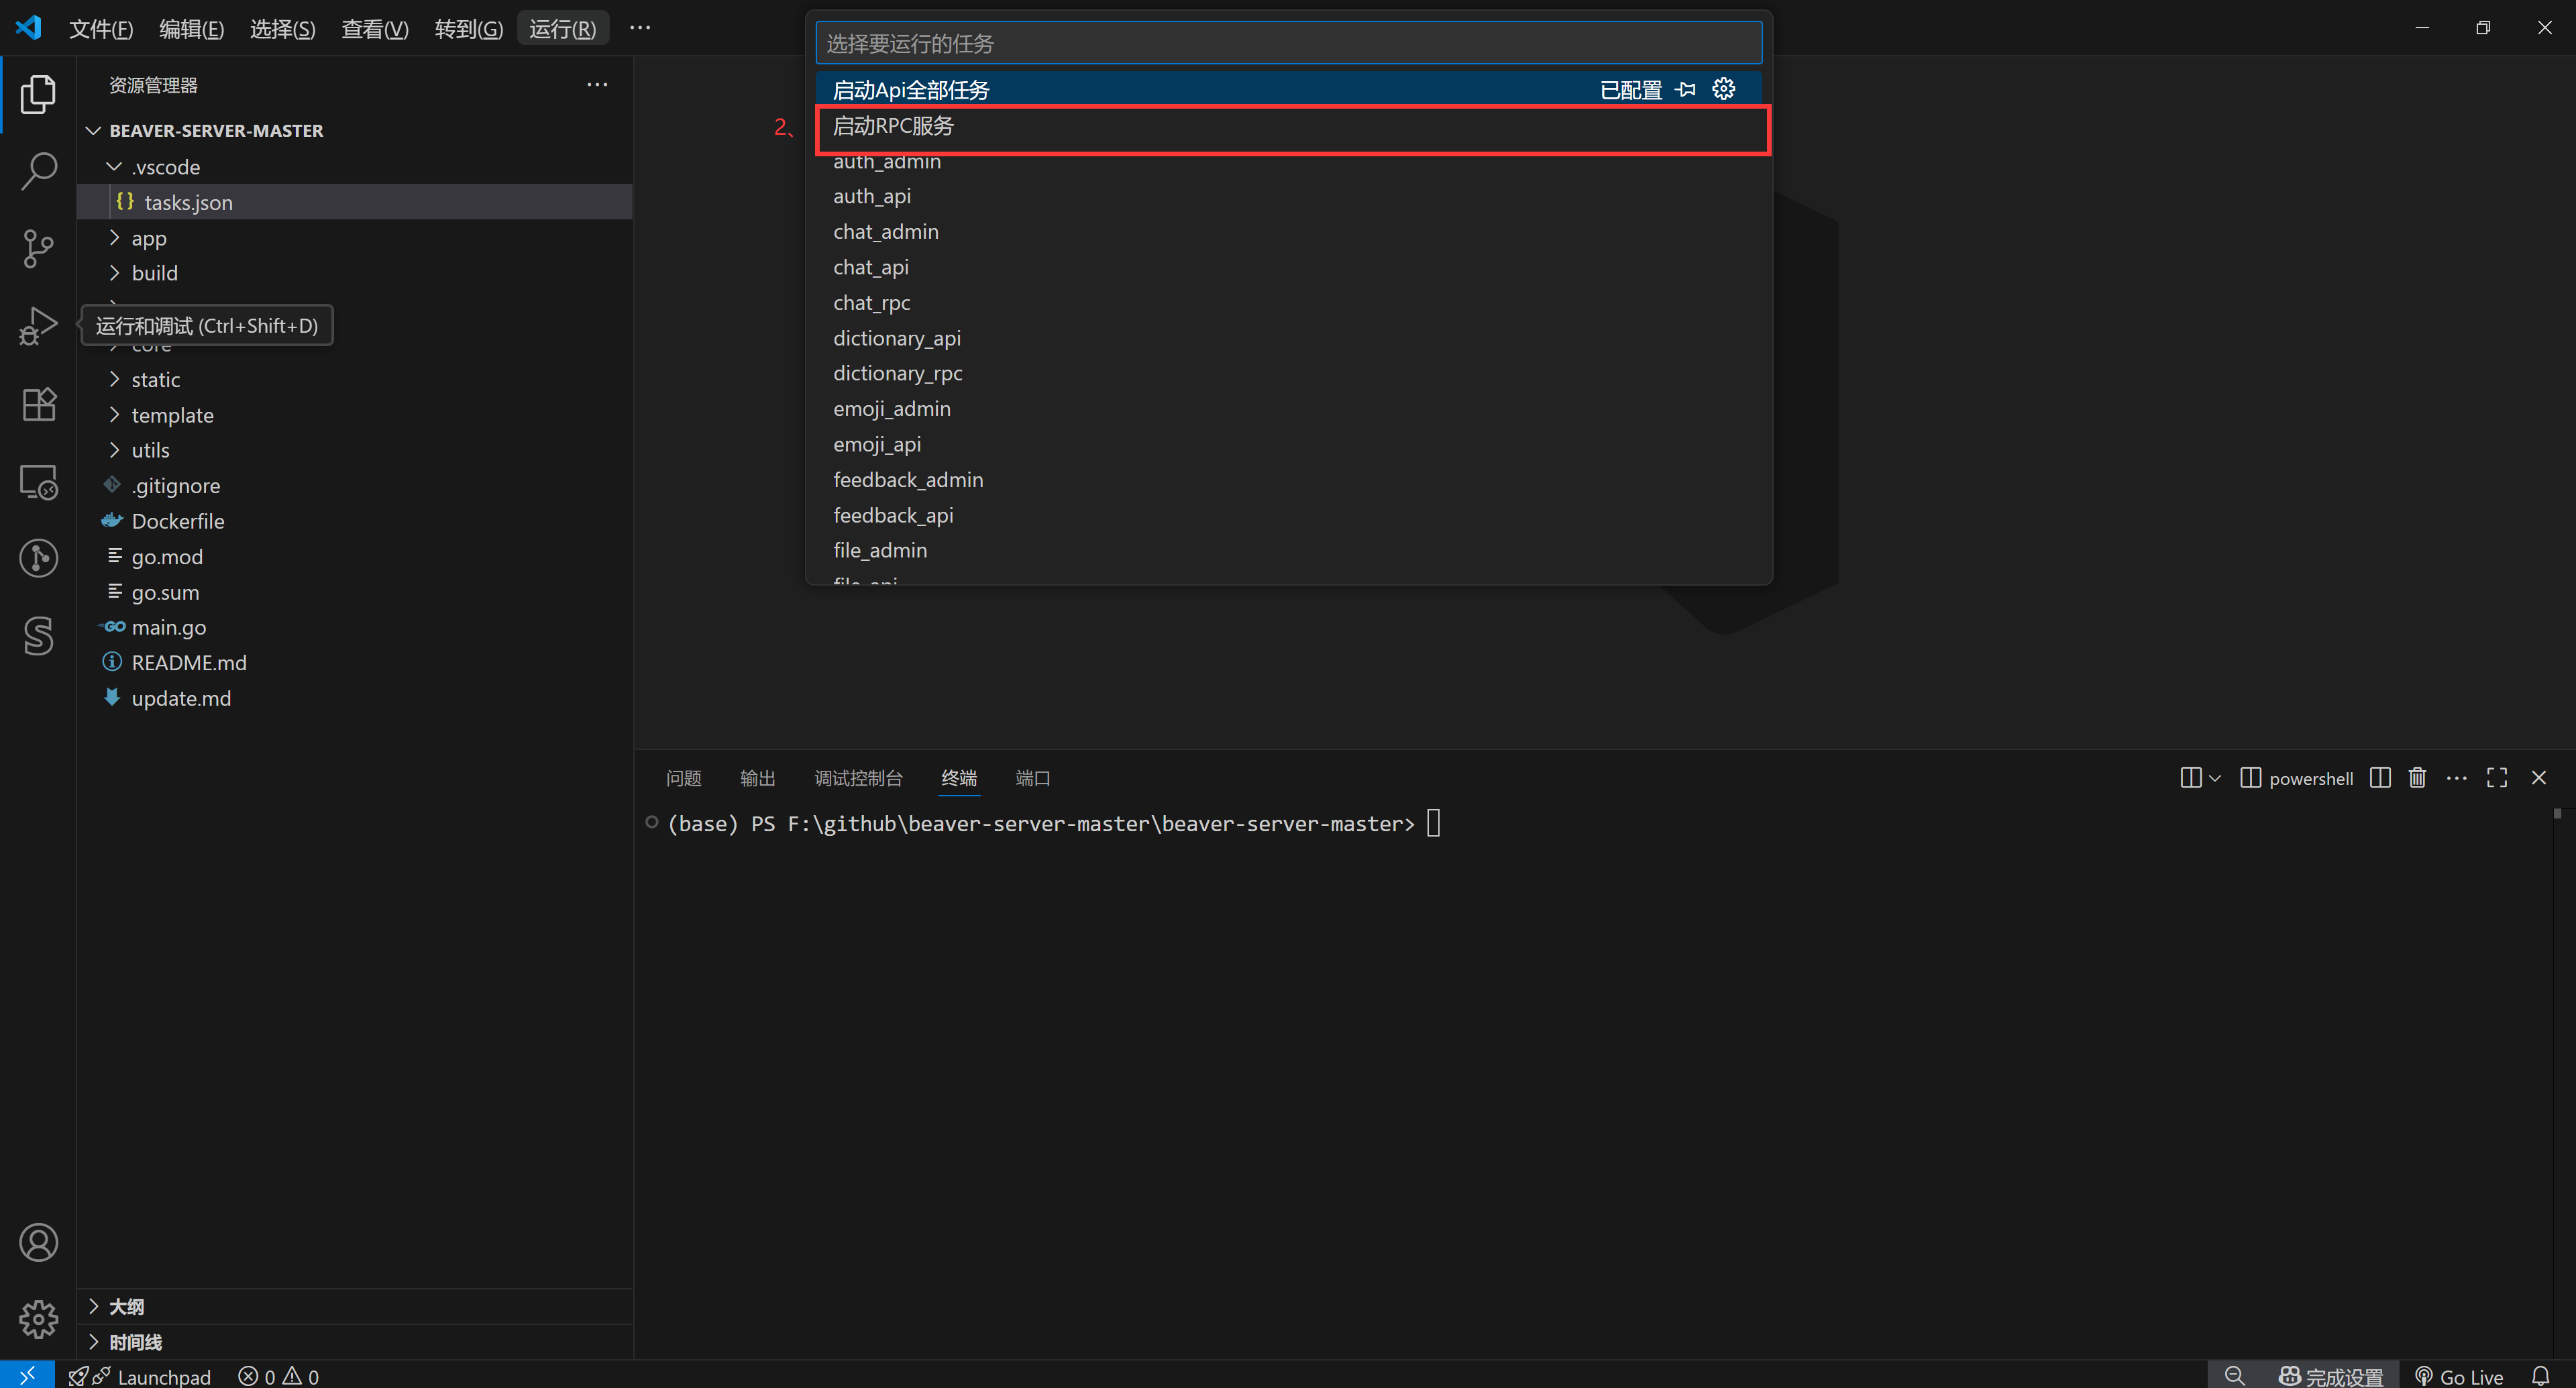Switch to the 端口 tab
Viewport: 2576px width, 1388px height.
click(1033, 778)
